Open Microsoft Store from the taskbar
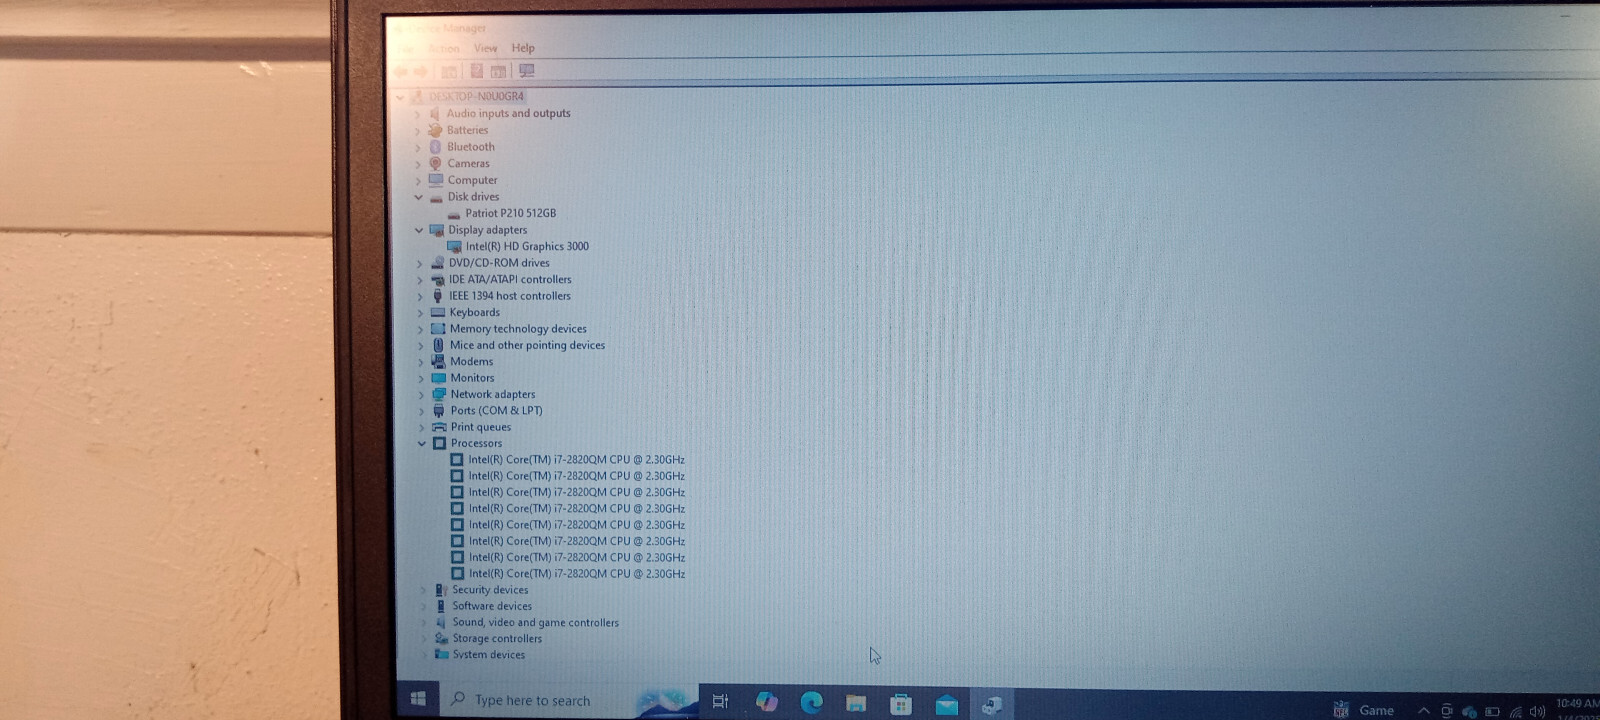The width and height of the screenshot is (1600, 720). (901, 704)
